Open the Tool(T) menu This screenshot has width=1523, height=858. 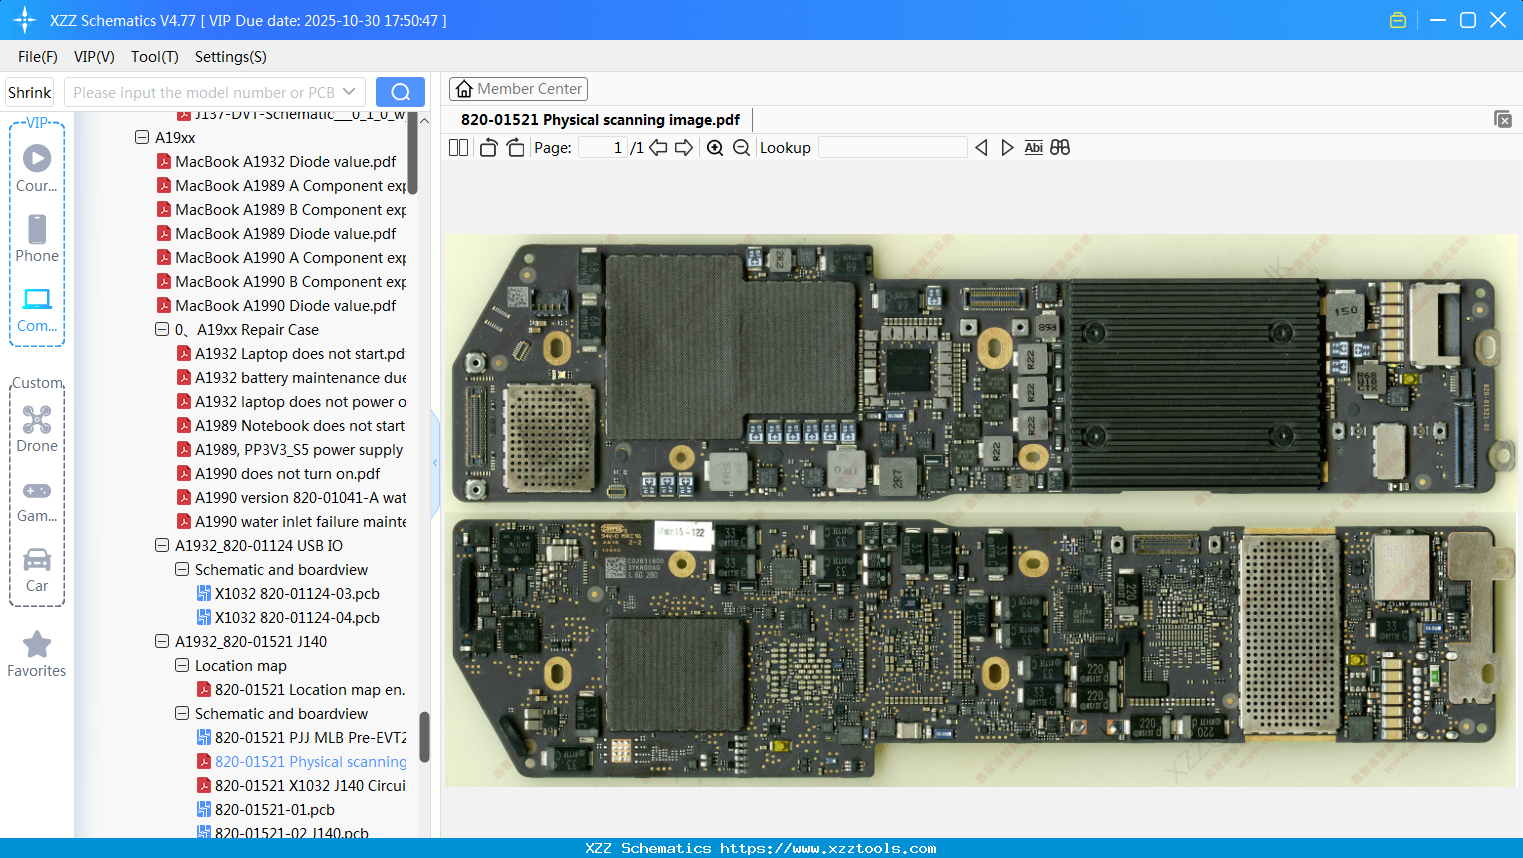pos(155,57)
